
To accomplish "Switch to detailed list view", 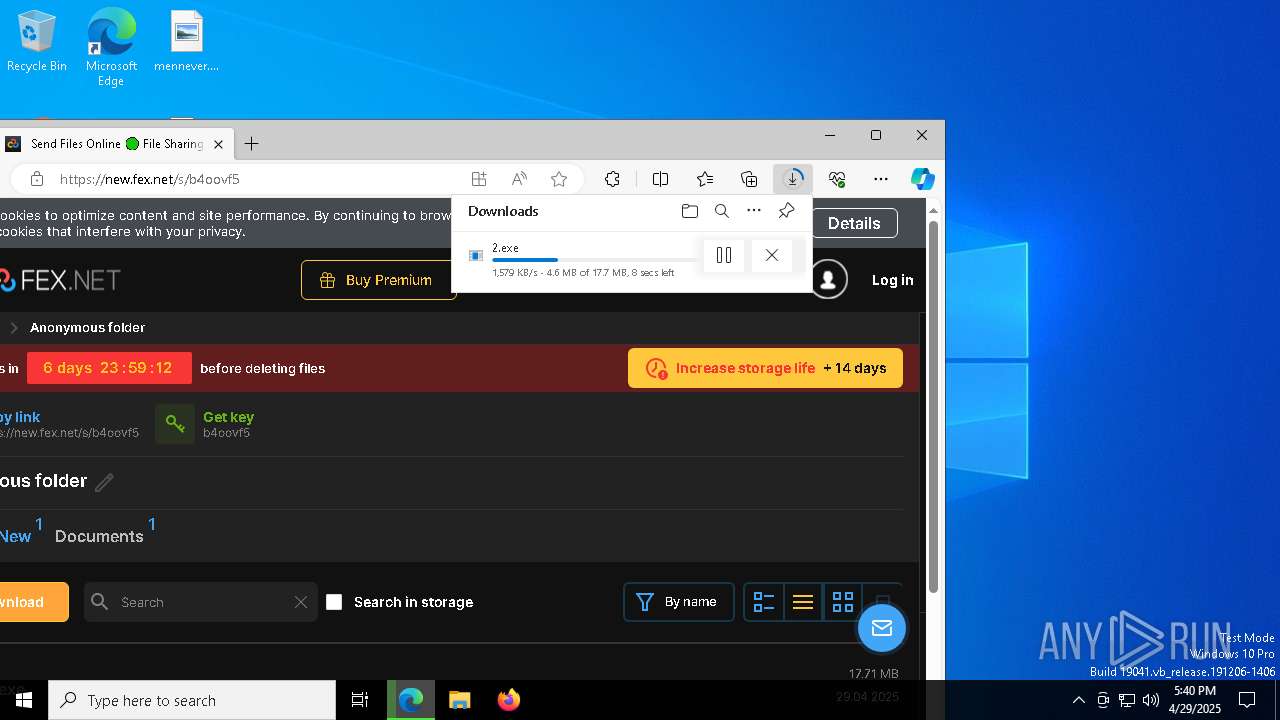I will tap(764, 602).
